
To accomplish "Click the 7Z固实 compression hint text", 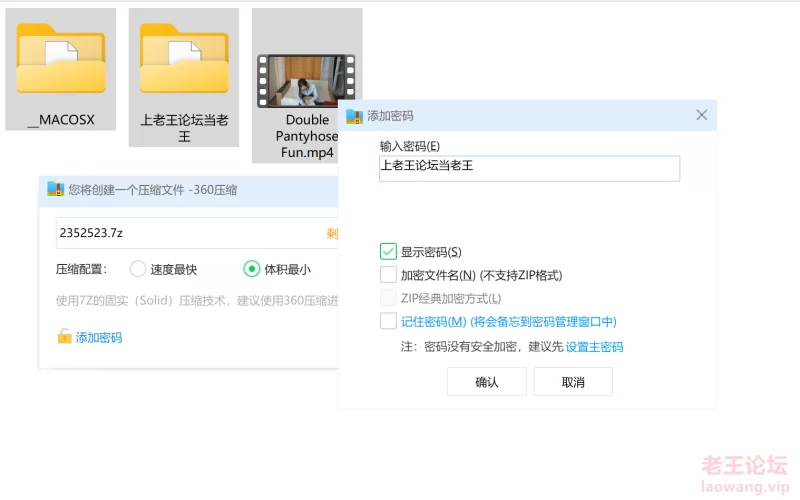I will [x=197, y=300].
